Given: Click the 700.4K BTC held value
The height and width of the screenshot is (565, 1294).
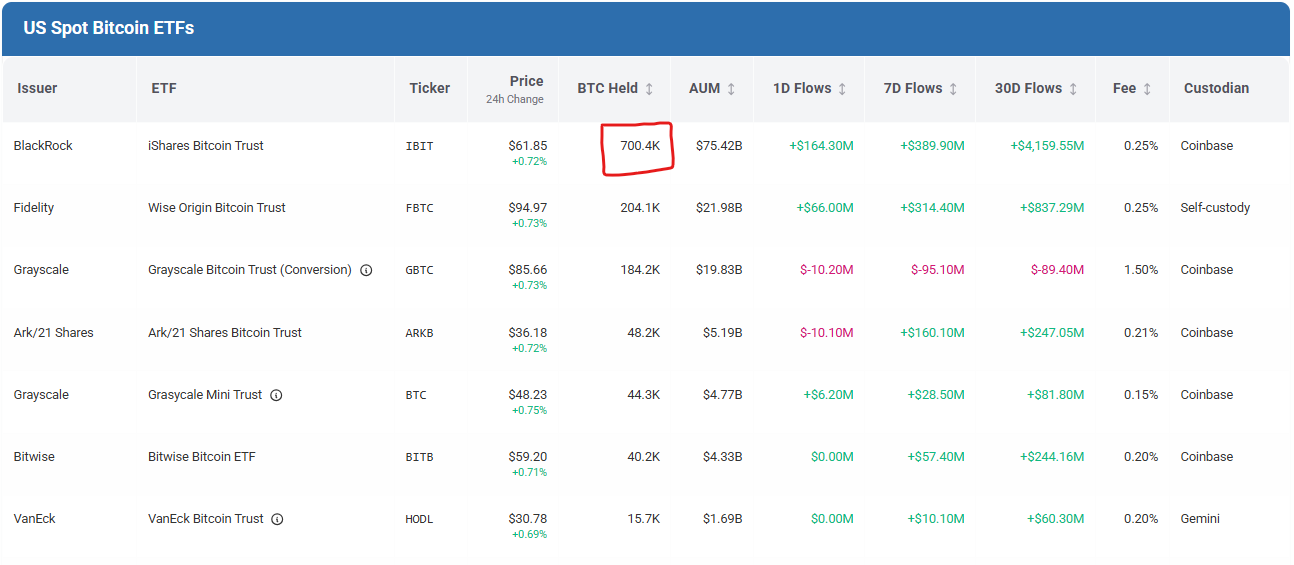Looking at the screenshot, I should coord(640,146).
